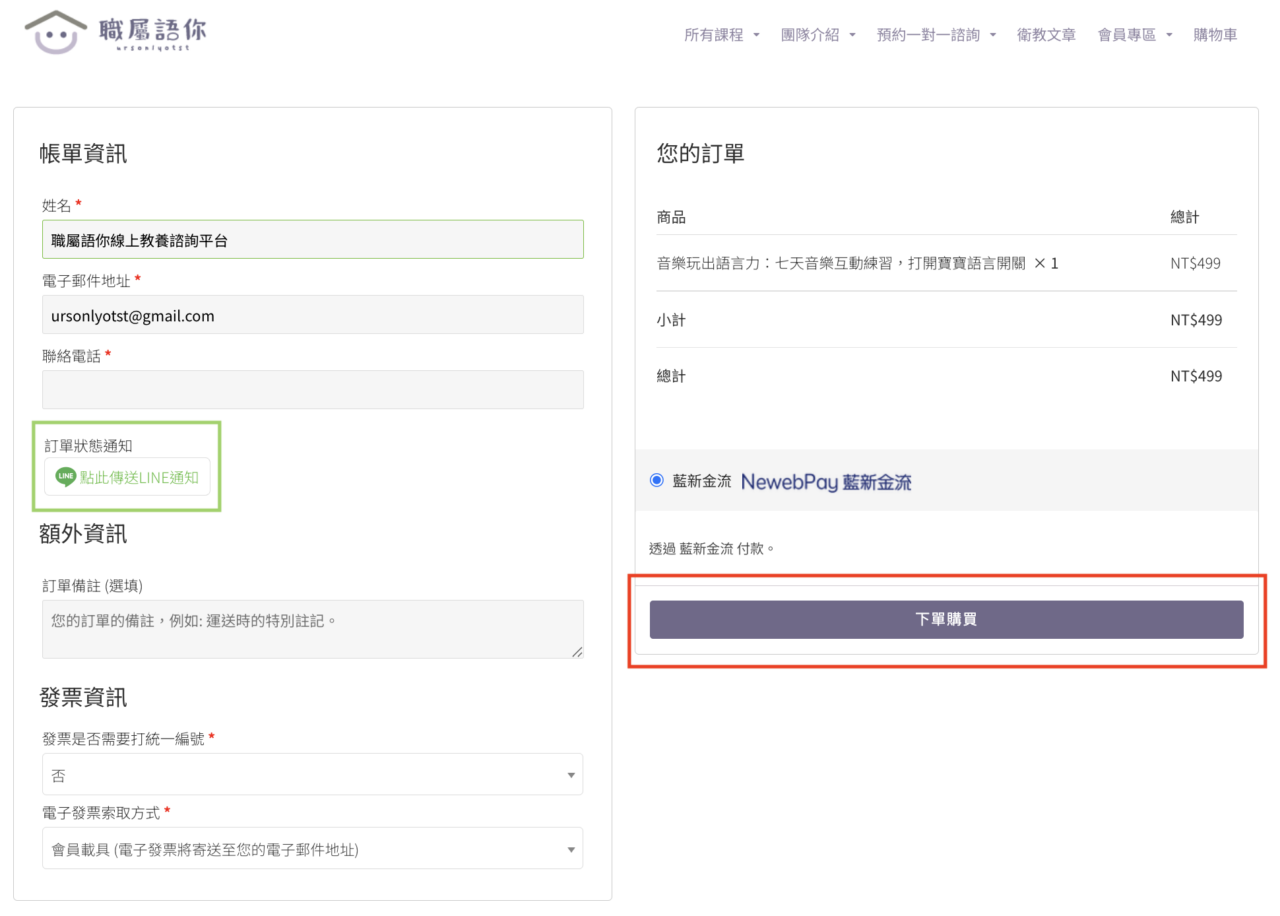Open the 預約一對一諮詢 menu
1280x916 pixels.
click(x=935, y=35)
